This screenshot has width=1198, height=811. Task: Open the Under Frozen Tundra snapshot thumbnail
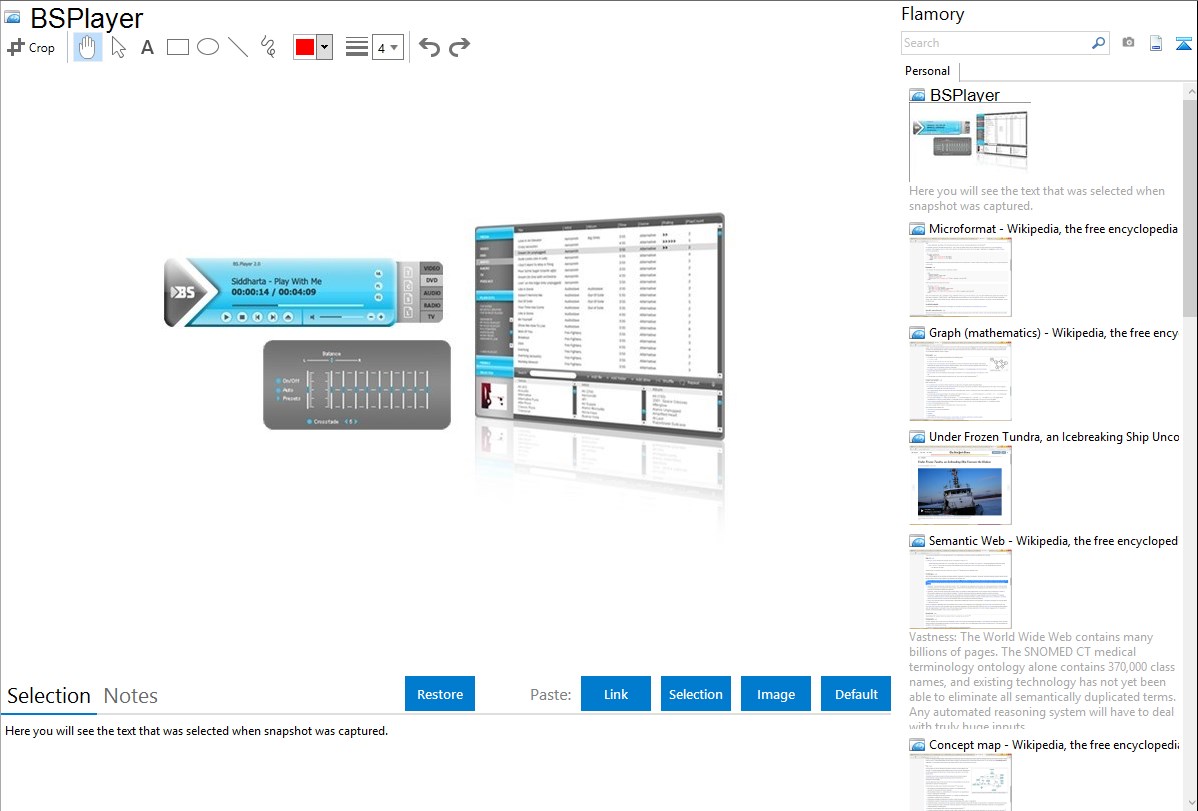click(x=960, y=485)
